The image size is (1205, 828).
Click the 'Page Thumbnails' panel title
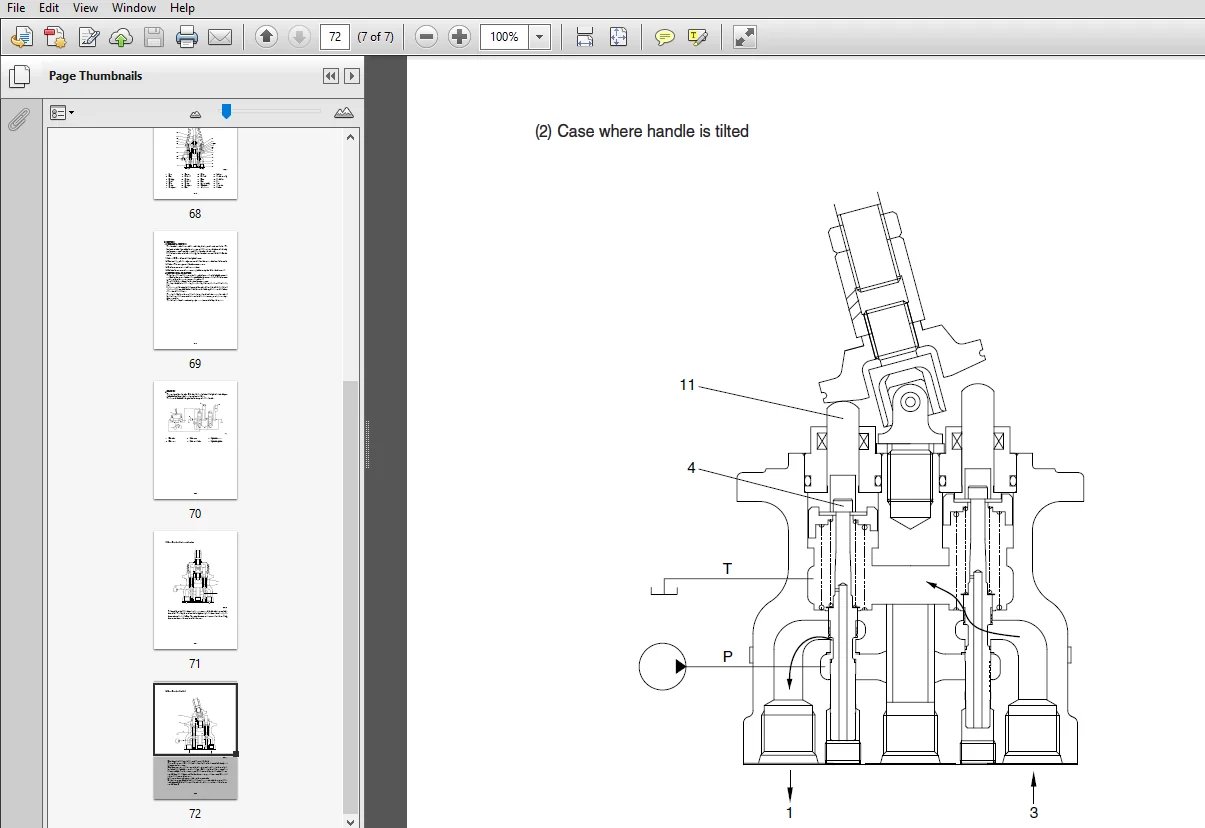point(96,76)
